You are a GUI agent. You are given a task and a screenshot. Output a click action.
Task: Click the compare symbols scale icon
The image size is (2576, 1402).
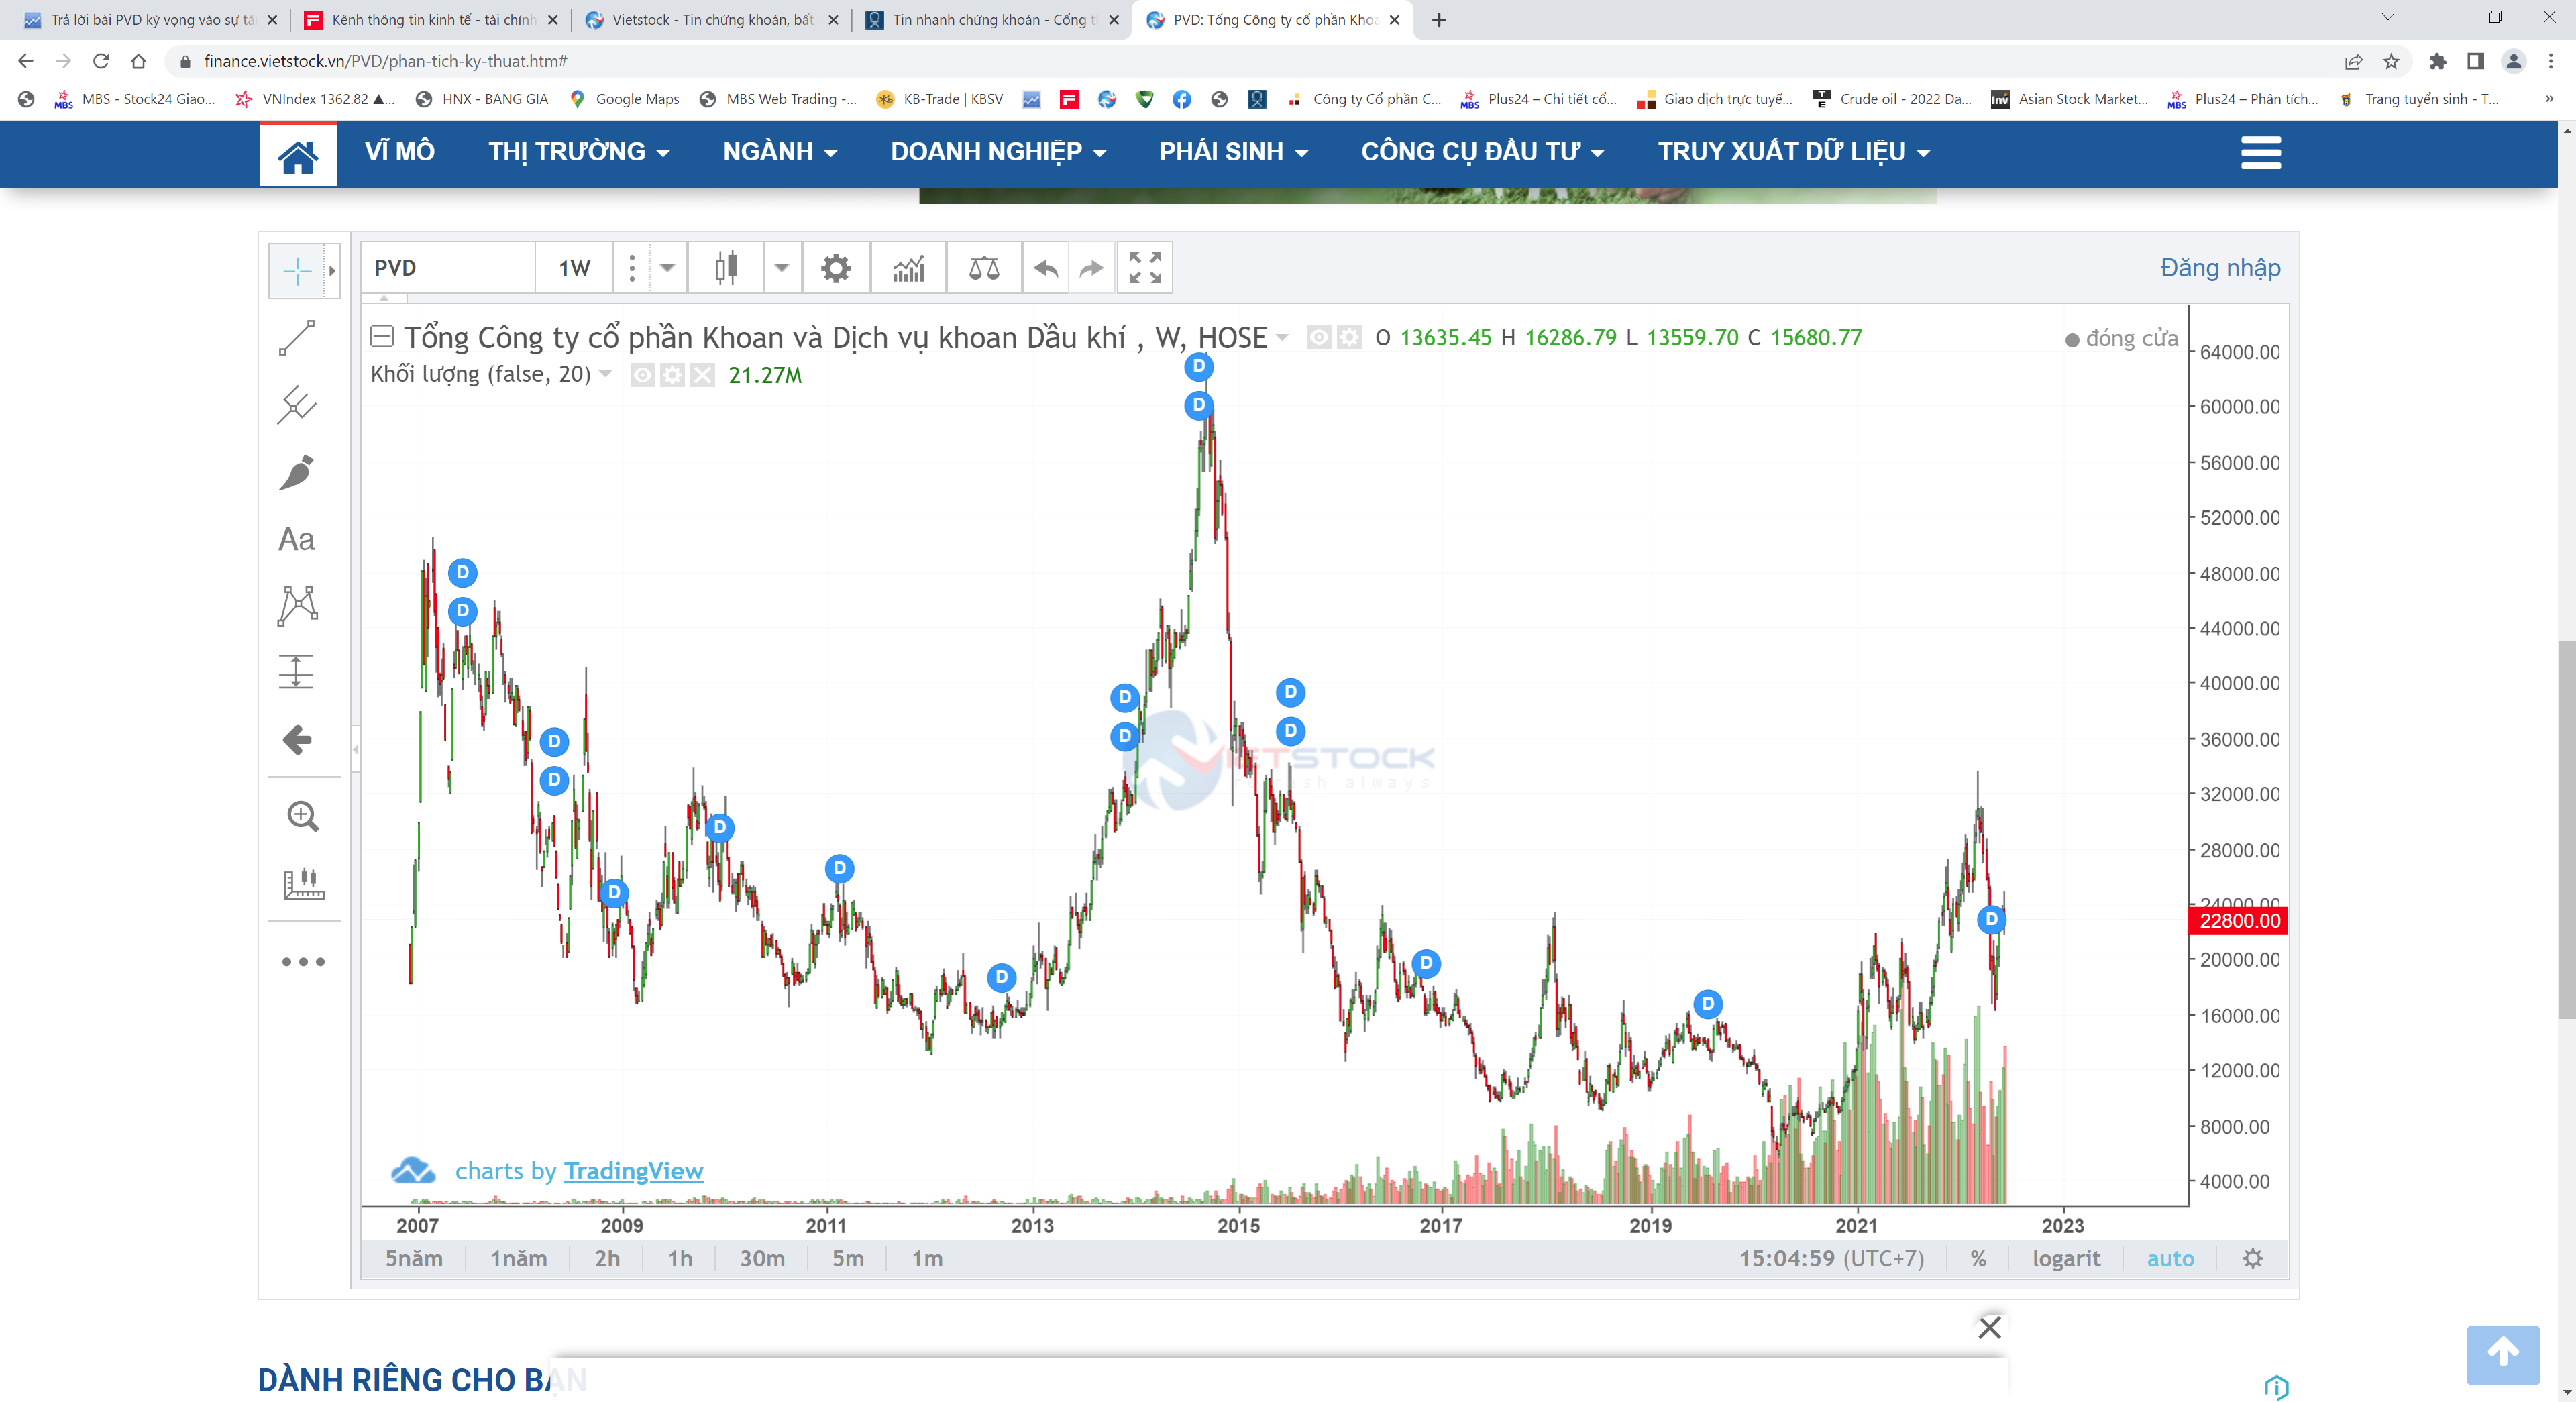[984, 268]
